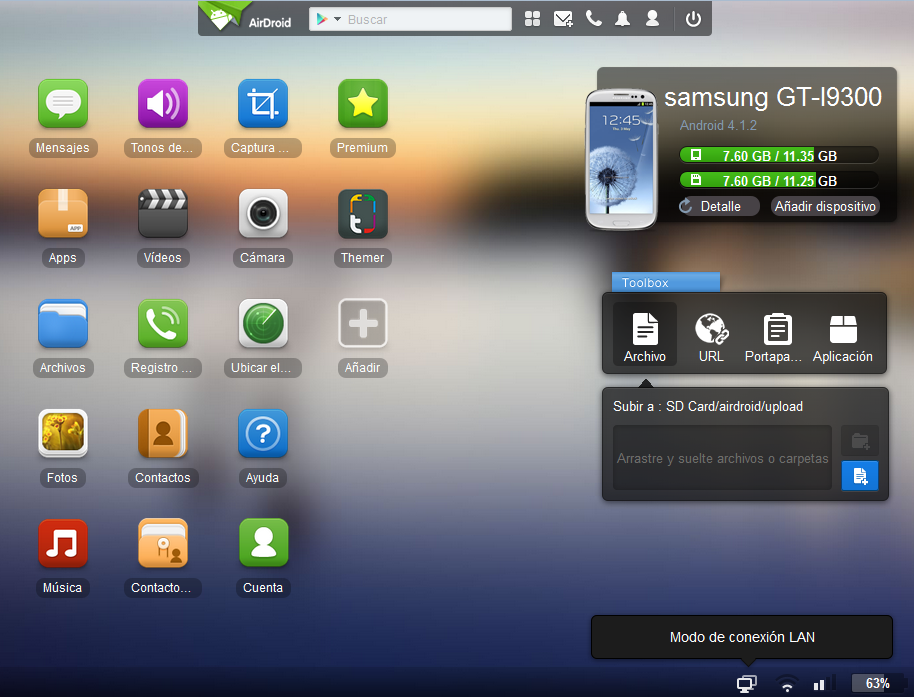Click the samsung GT-I9300 device name
This screenshot has width=914, height=697.
pyautogui.click(x=773, y=97)
